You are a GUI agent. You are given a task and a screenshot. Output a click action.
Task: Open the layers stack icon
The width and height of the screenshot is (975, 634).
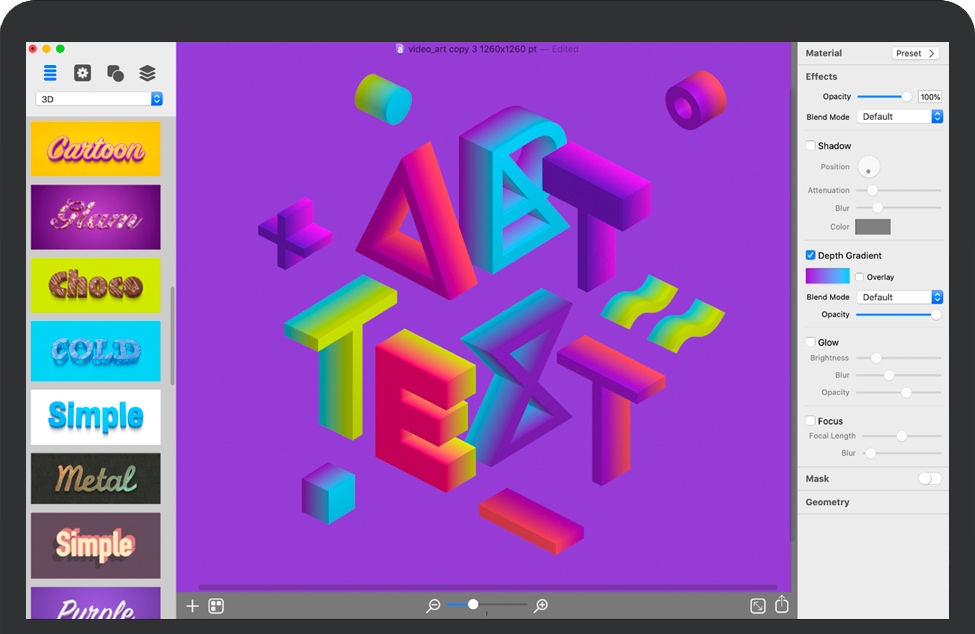(x=147, y=73)
